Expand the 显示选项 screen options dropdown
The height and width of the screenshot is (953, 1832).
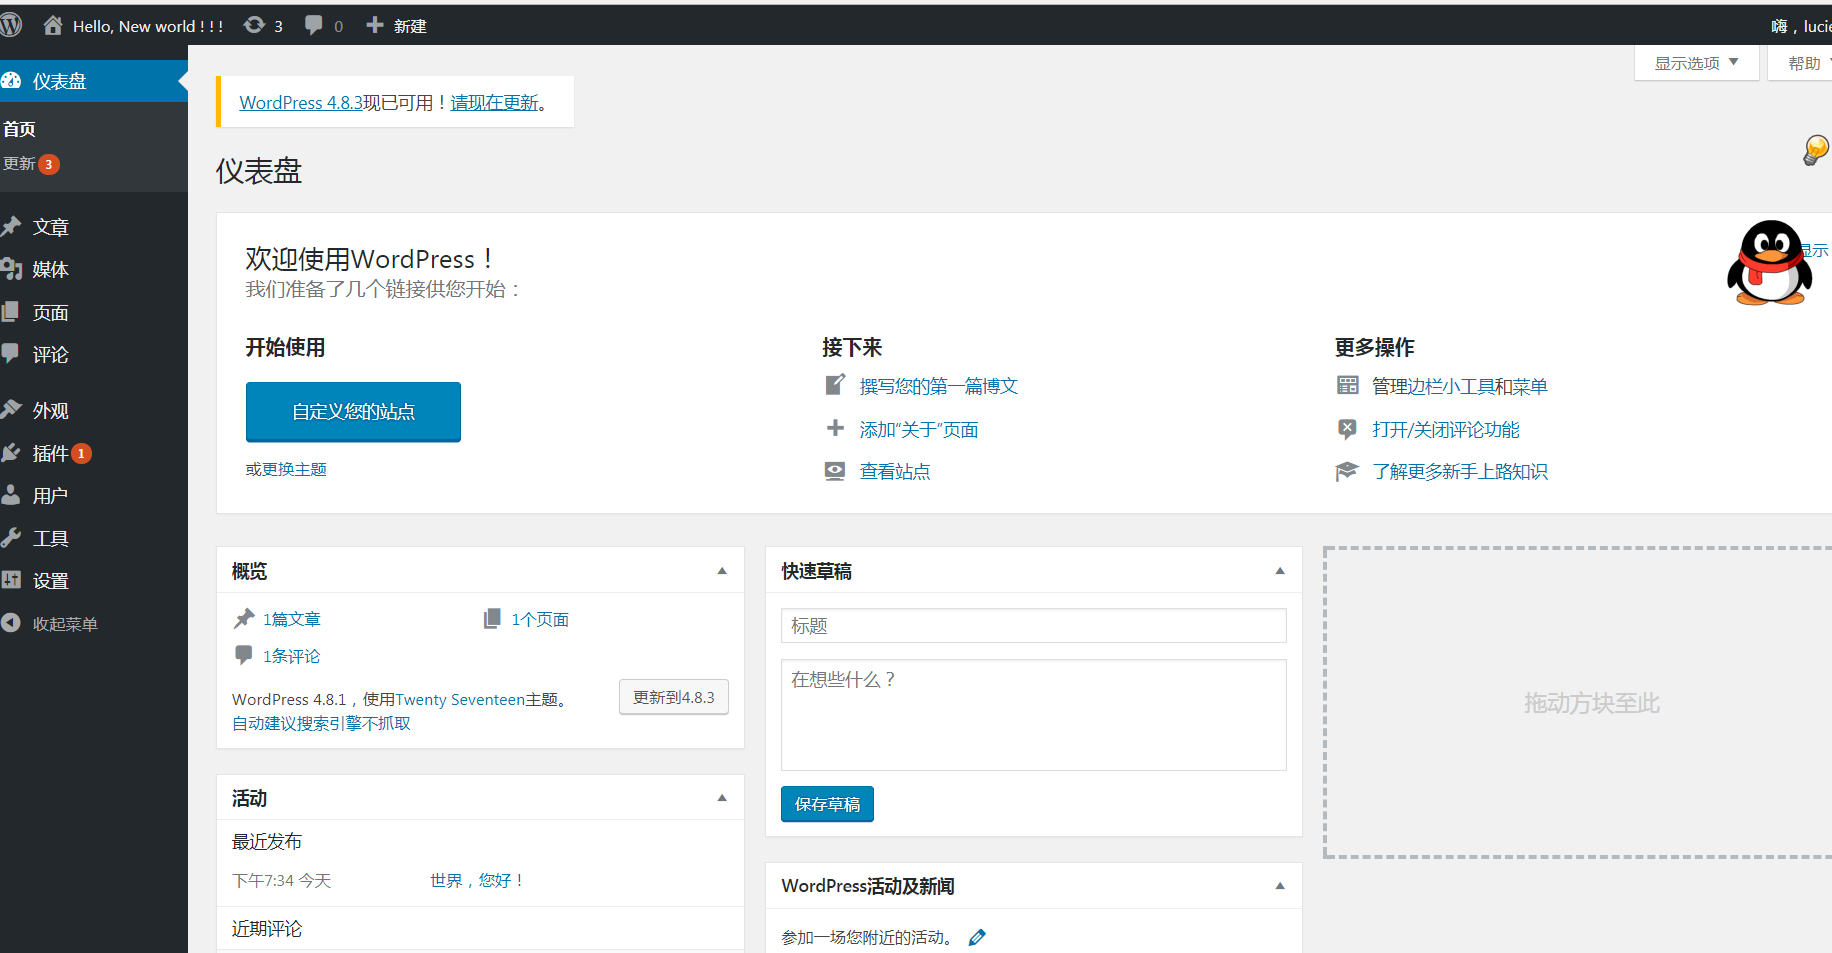click(x=1696, y=63)
